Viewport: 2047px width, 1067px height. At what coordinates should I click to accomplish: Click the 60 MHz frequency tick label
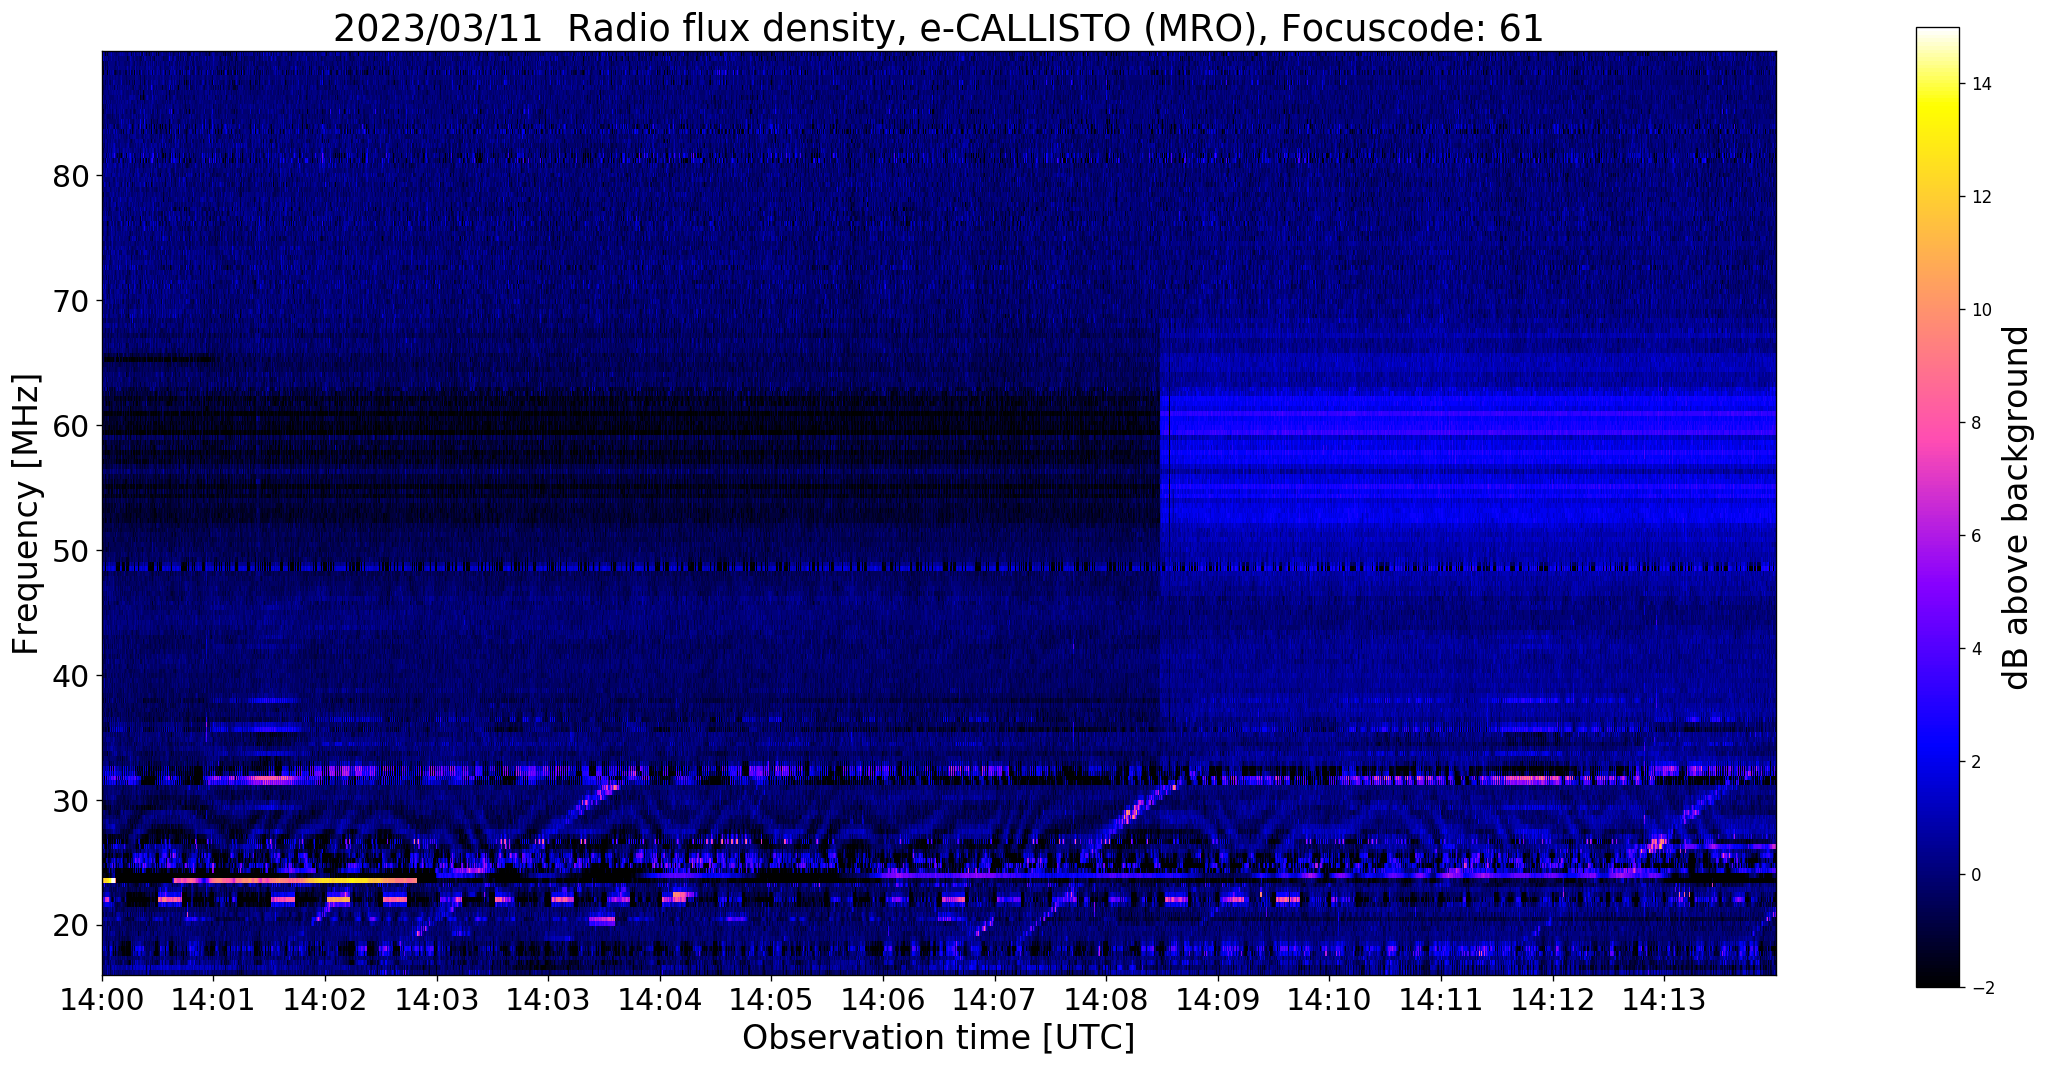(x=70, y=426)
